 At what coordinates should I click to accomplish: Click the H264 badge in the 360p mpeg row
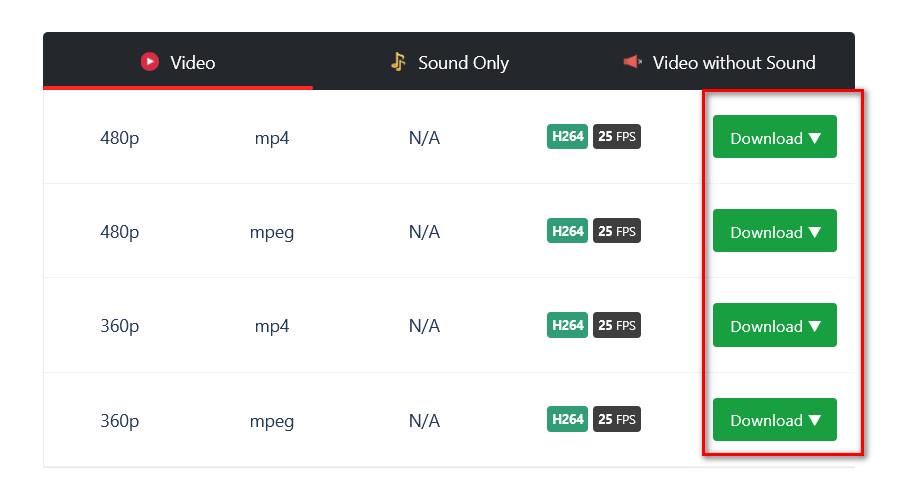point(567,419)
